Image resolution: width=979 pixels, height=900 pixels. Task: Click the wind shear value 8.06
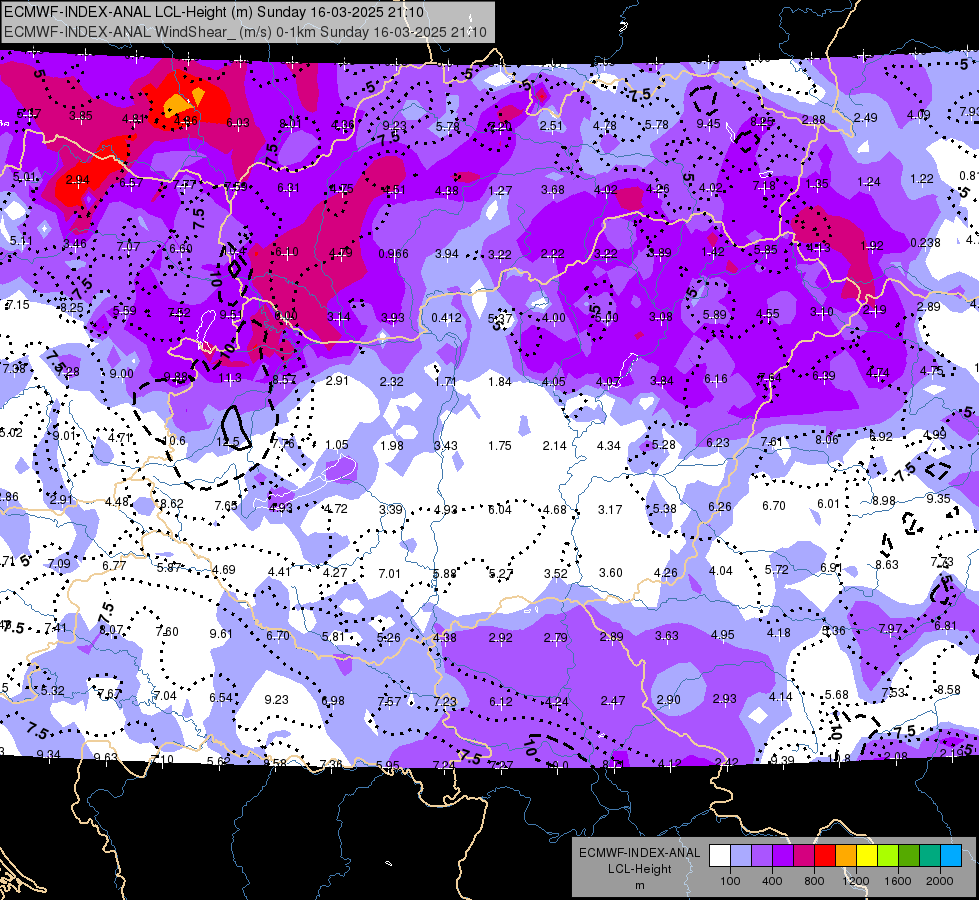[x=827, y=440]
